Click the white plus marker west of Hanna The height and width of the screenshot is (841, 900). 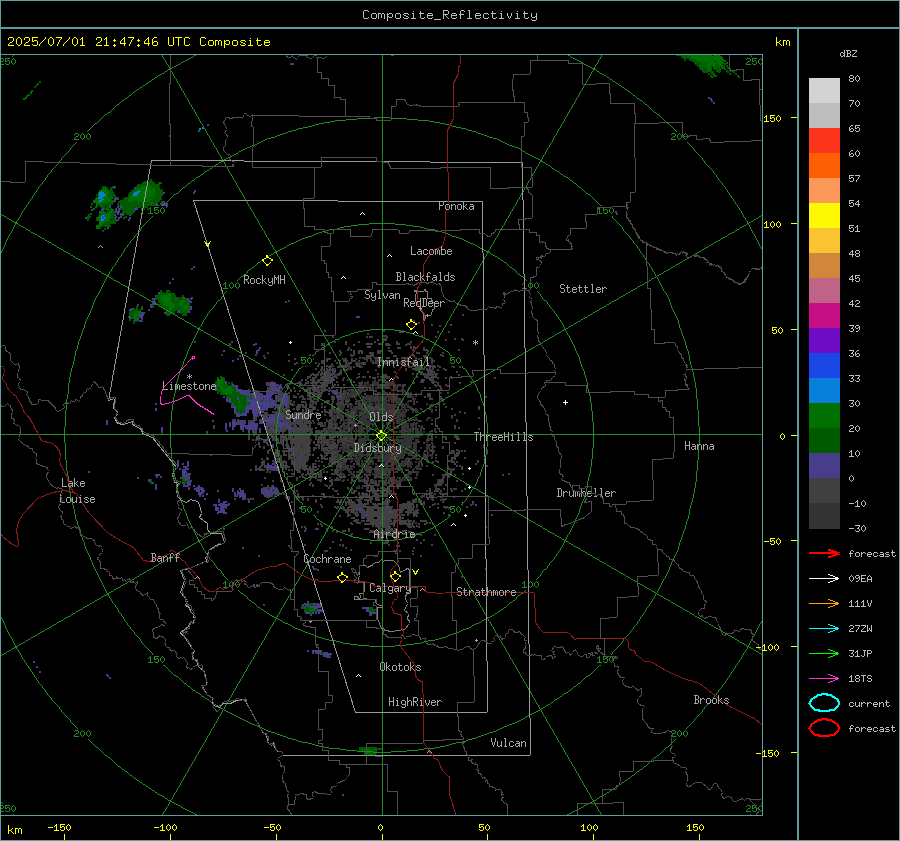tap(565, 402)
